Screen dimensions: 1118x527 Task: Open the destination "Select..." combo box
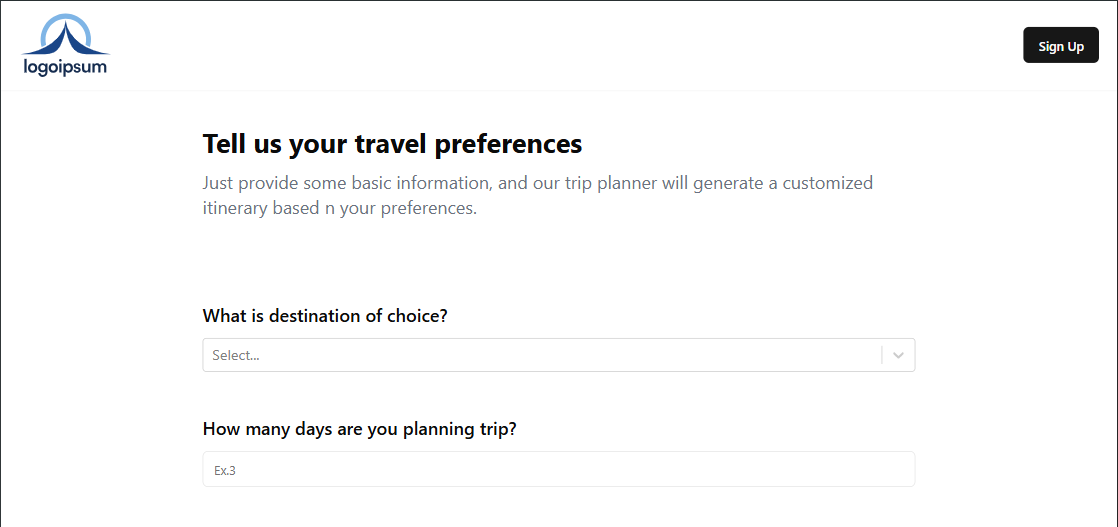pos(558,355)
